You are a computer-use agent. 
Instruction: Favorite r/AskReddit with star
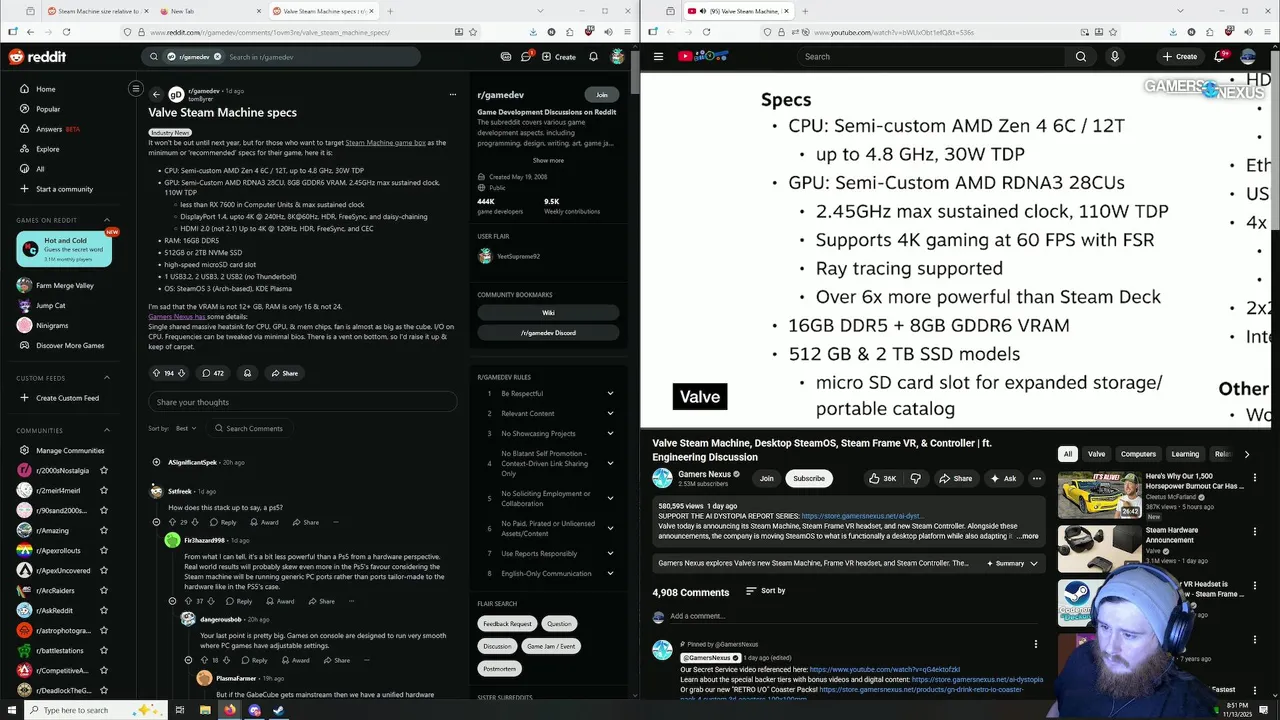104,610
